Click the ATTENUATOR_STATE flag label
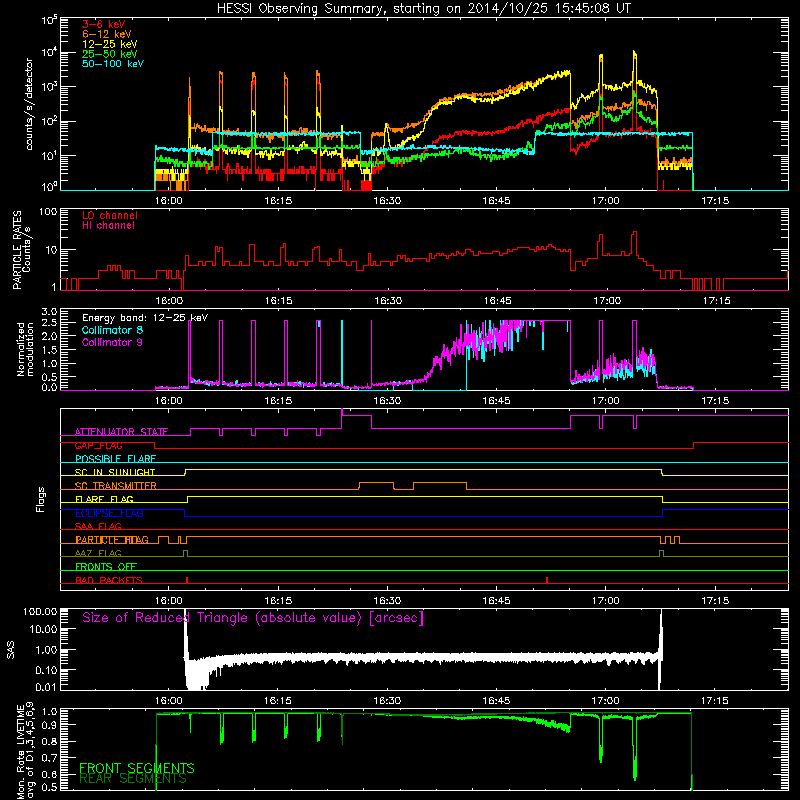This screenshot has height=800, width=800. tap(121, 432)
